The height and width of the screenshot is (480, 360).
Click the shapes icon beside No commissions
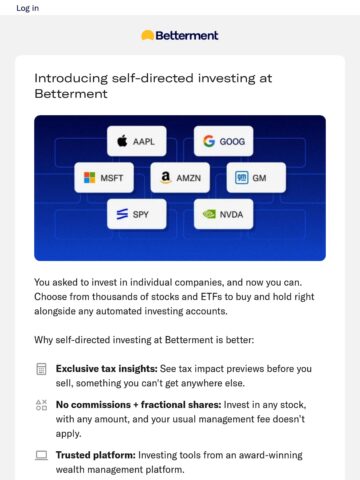pyautogui.click(x=41, y=405)
